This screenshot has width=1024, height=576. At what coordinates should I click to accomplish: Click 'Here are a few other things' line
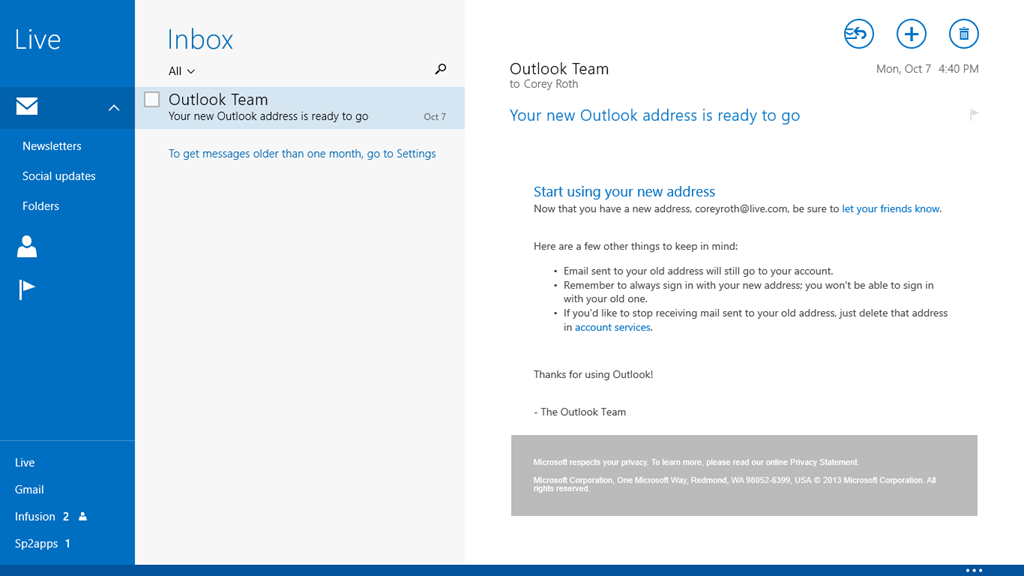635,246
